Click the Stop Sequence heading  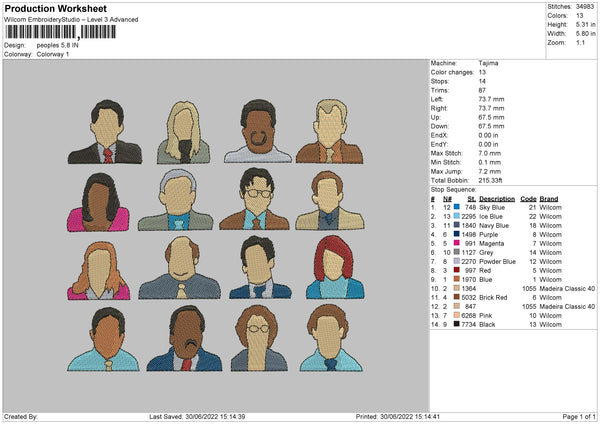(453, 189)
